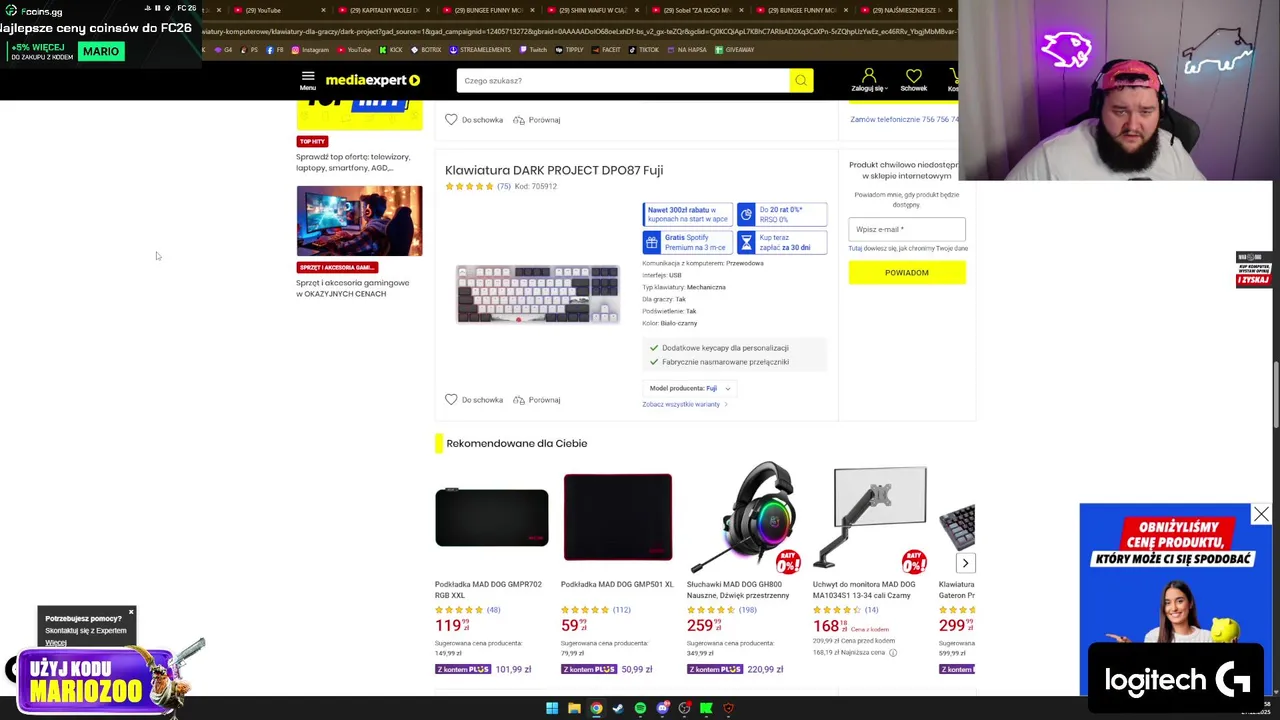Open the NA HAPSA bookmark folder

point(686,49)
